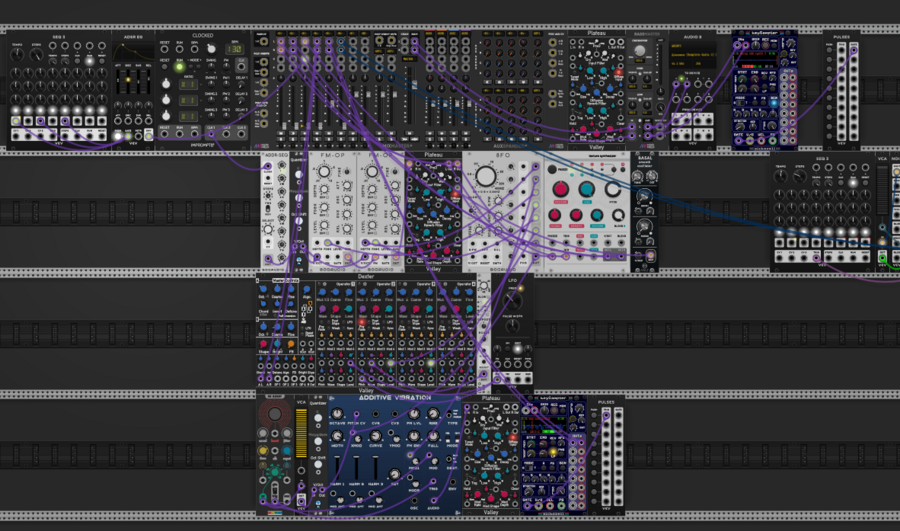
Task: Click the large frequency knob on 8FO
Action: click(486, 177)
